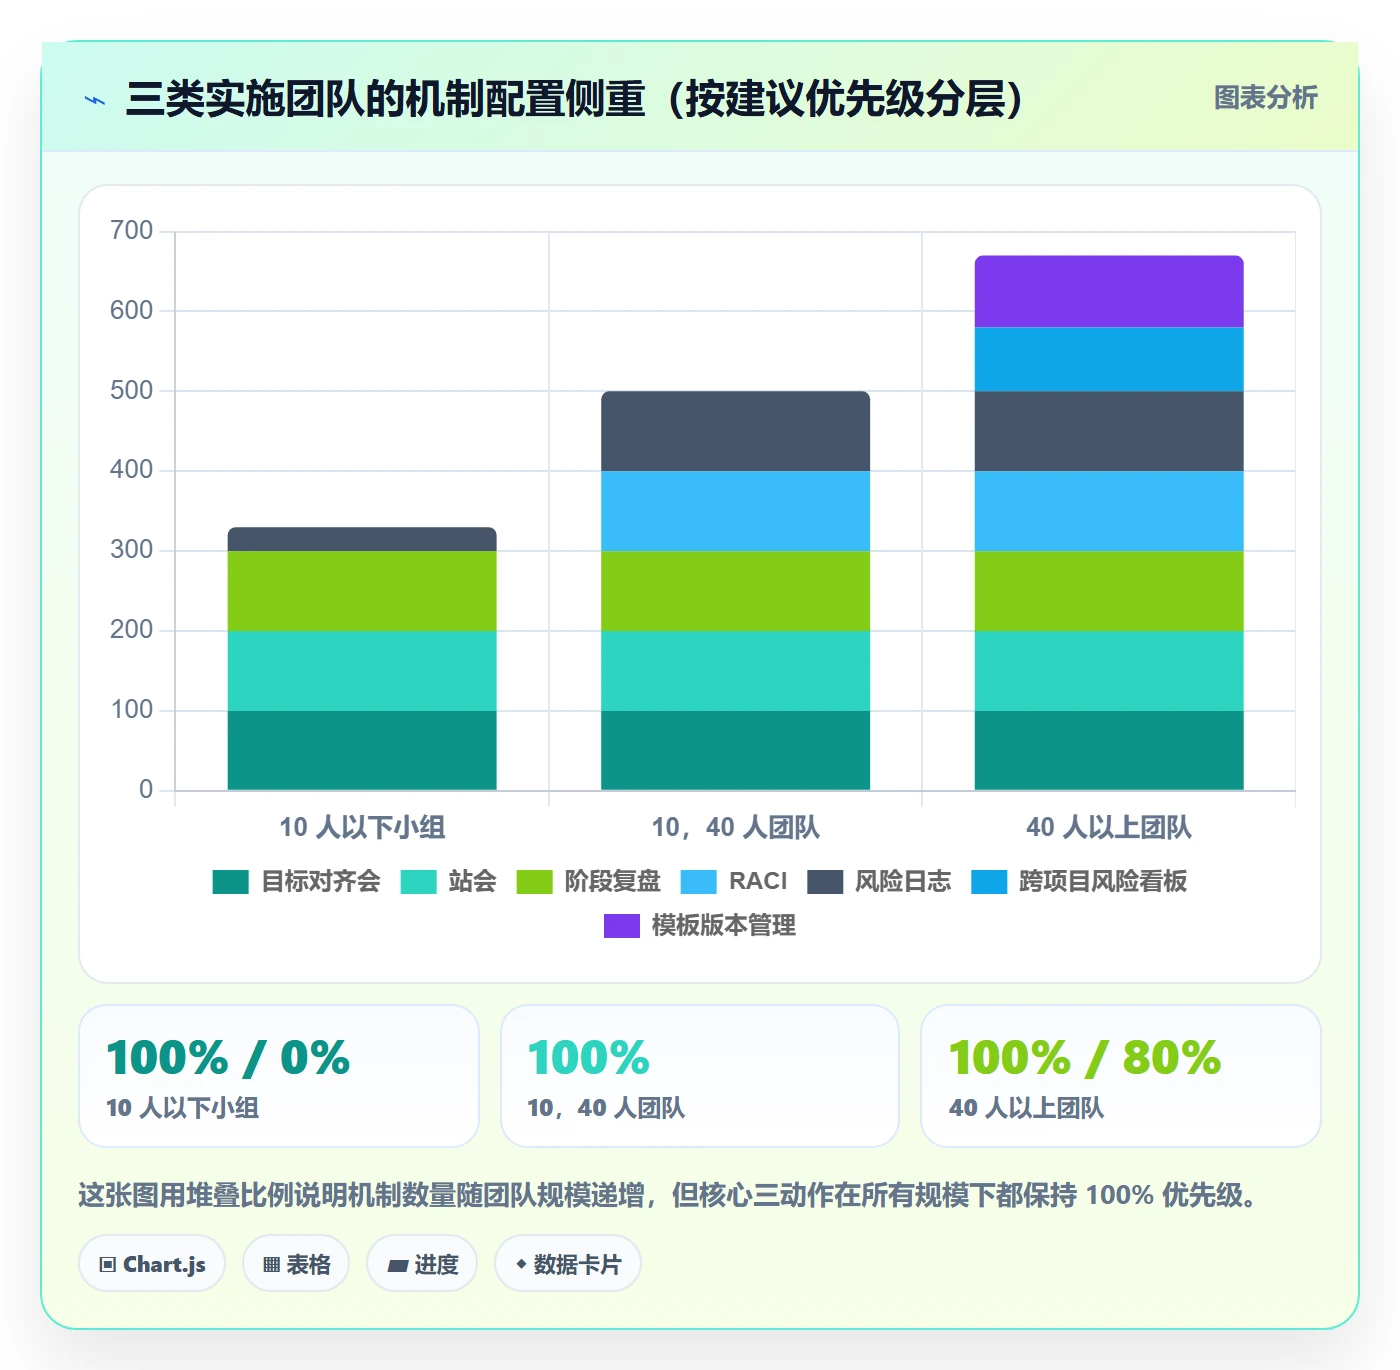Click the 目标对齐会 segment in 10，40 人团队 bar

(735, 751)
